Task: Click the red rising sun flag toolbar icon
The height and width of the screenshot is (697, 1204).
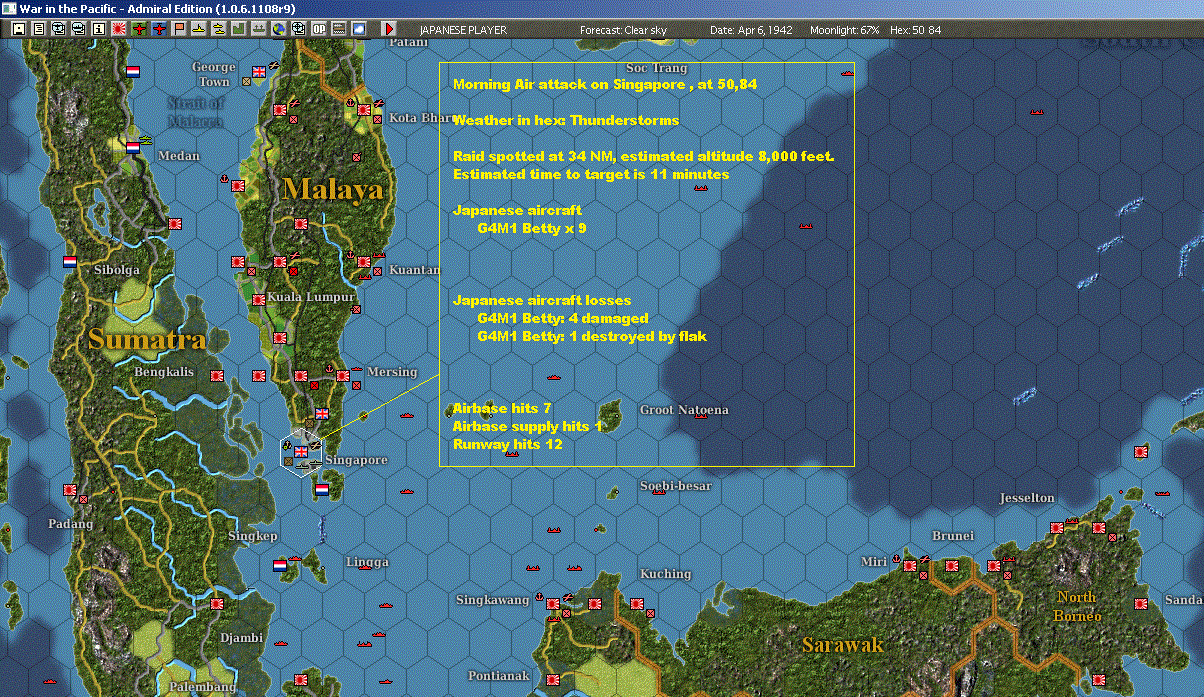Action: tap(119, 30)
